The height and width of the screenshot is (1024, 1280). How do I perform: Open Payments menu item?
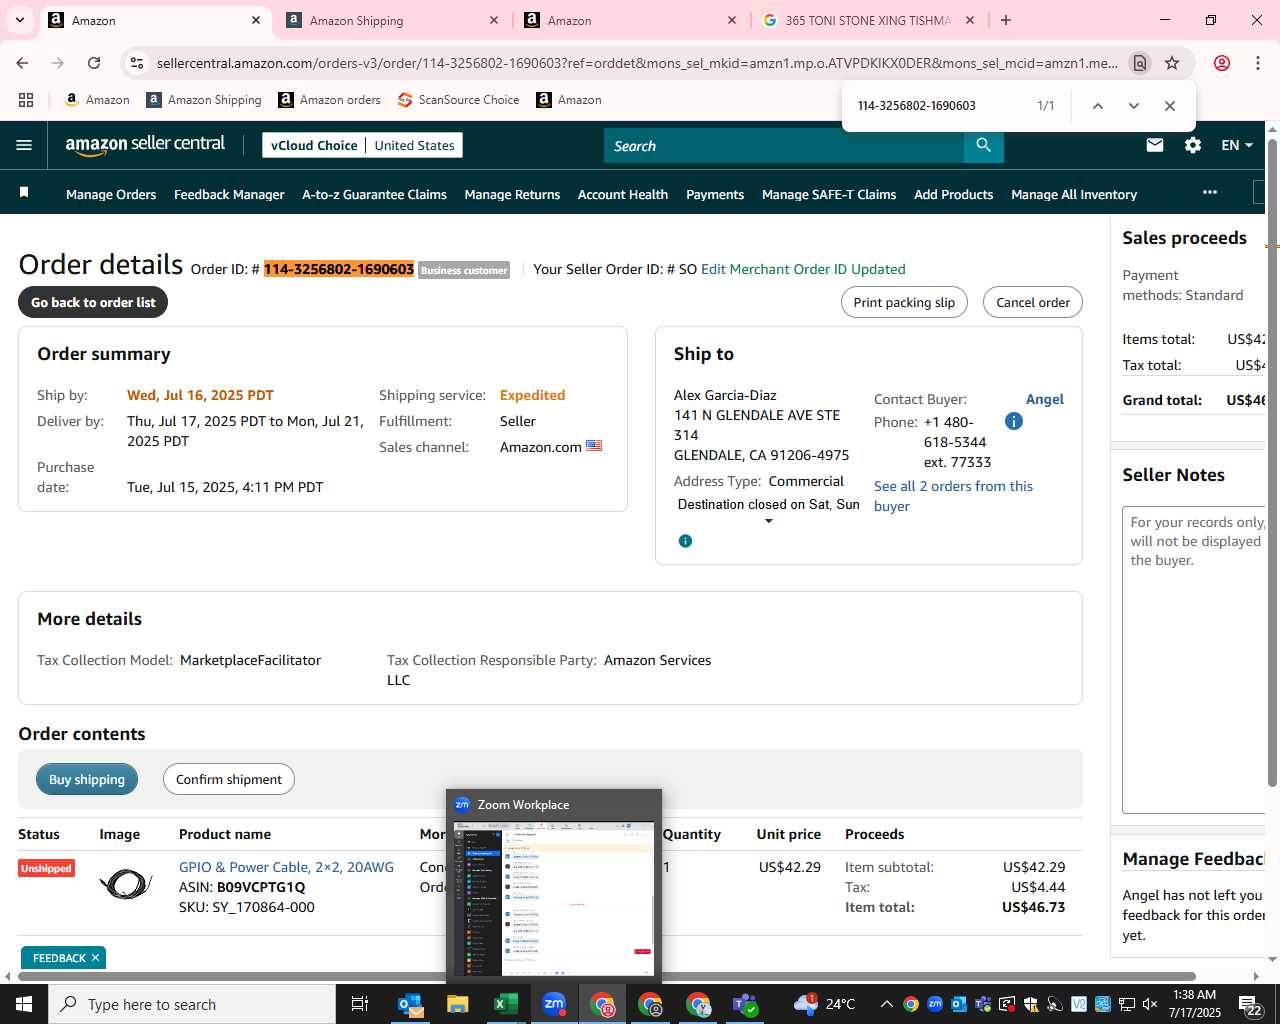715,194
